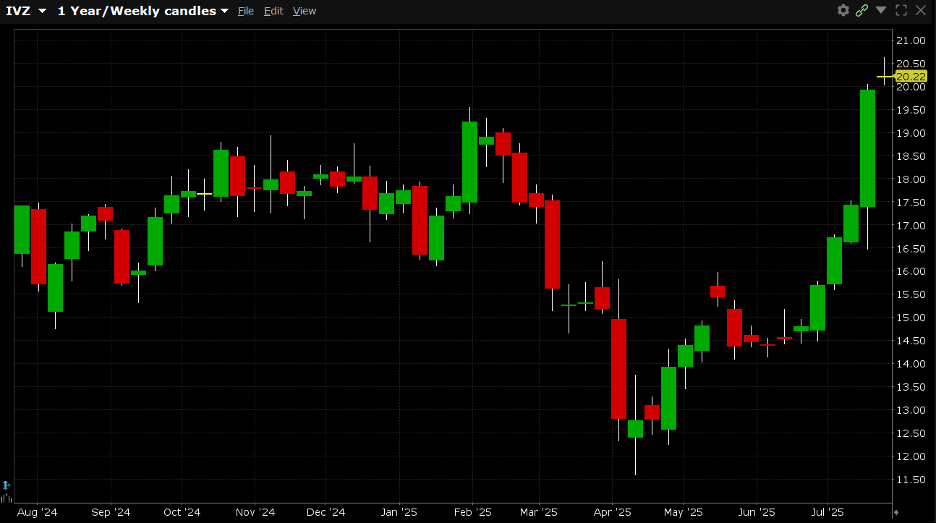Viewport: 936px width, 524px height.
Task: Open the Edit menu
Action: coord(273,11)
